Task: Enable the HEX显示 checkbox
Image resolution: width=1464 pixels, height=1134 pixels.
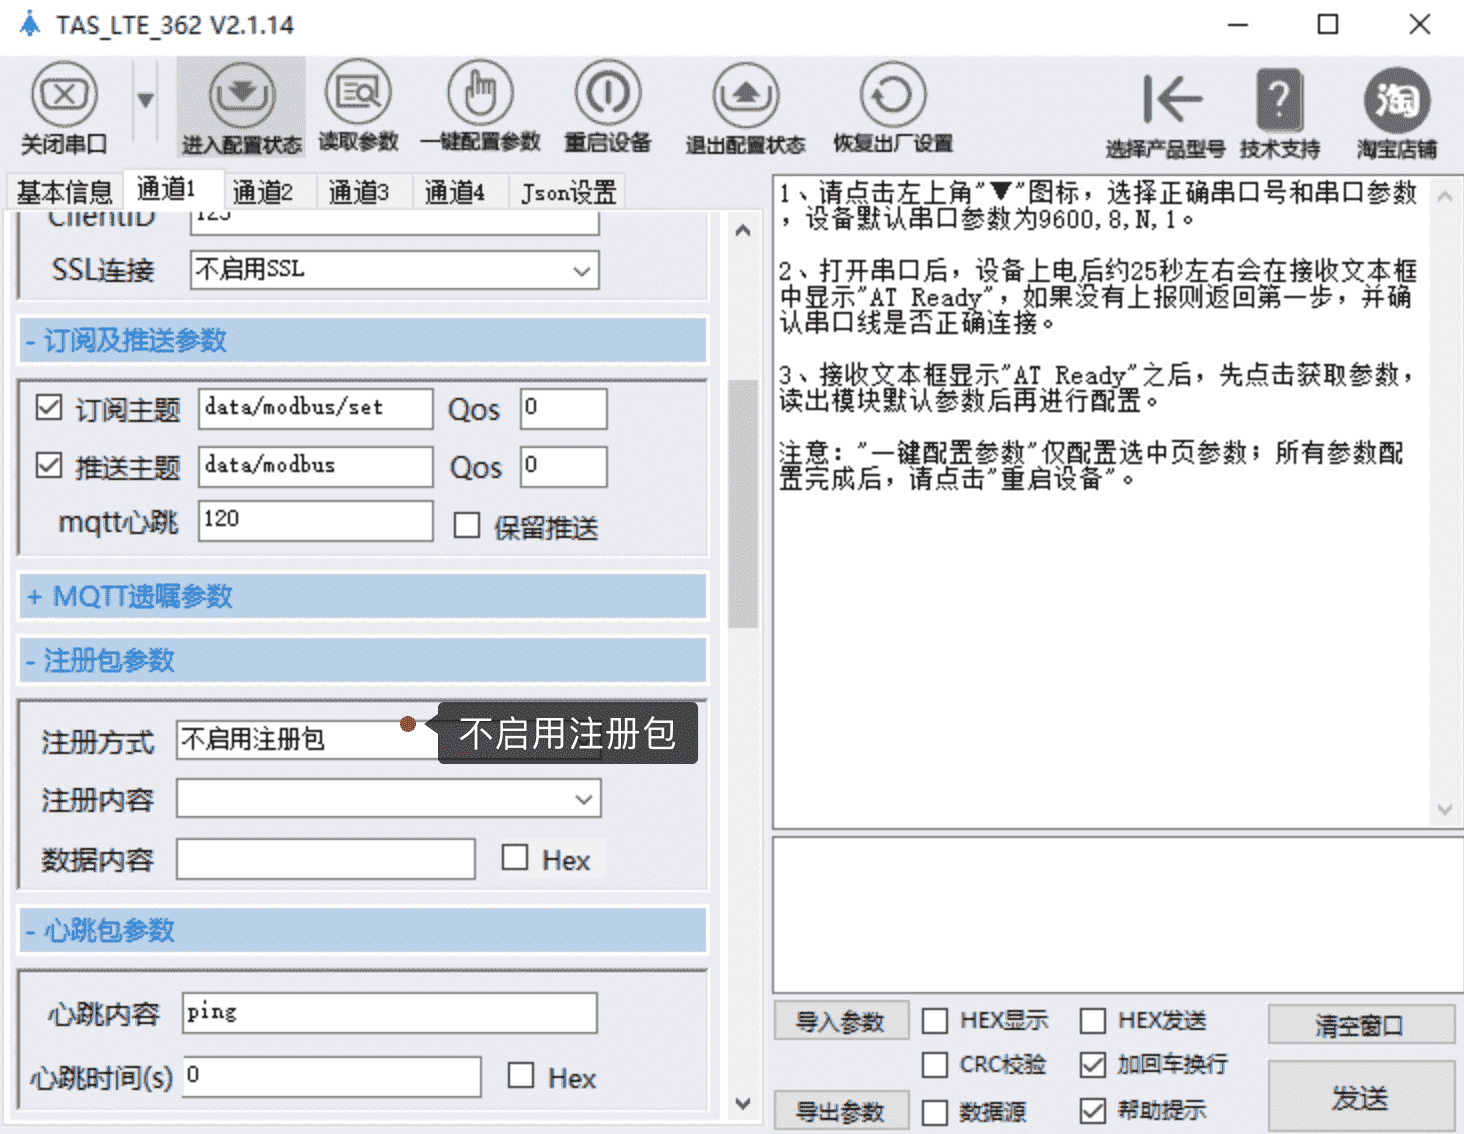Action: tap(935, 1021)
